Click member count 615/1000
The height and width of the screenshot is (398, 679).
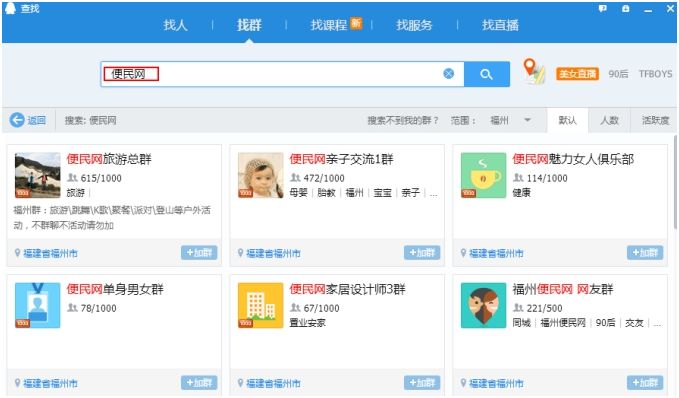(101, 178)
